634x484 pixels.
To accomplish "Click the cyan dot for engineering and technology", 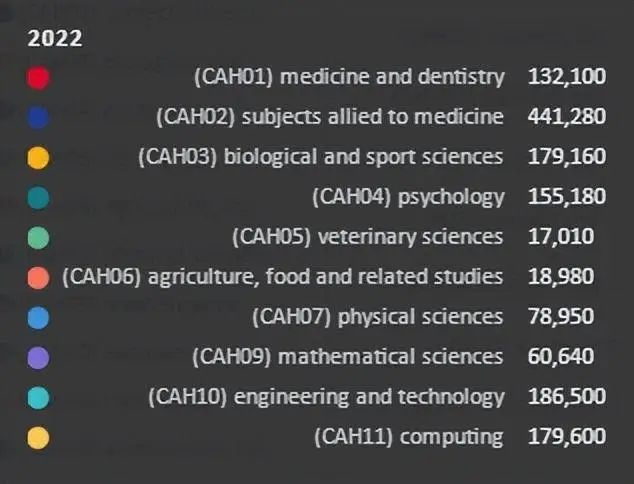I will coord(38,398).
